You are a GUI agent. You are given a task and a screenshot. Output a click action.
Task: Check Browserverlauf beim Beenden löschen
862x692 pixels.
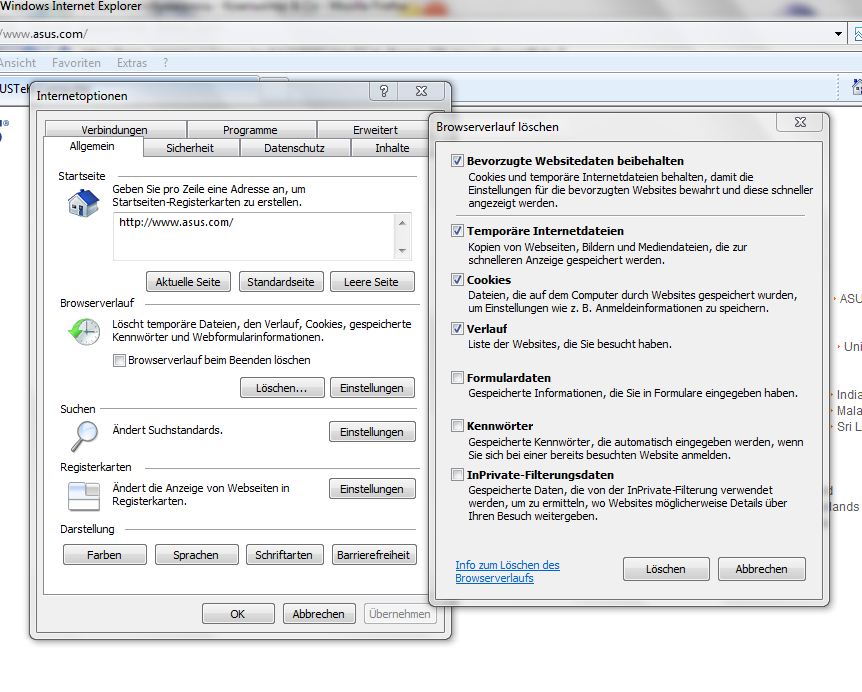[119, 360]
